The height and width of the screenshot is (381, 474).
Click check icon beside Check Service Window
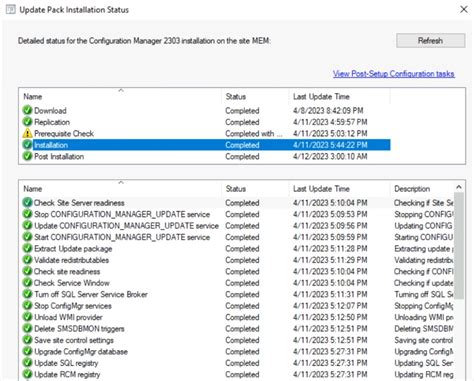(27, 283)
